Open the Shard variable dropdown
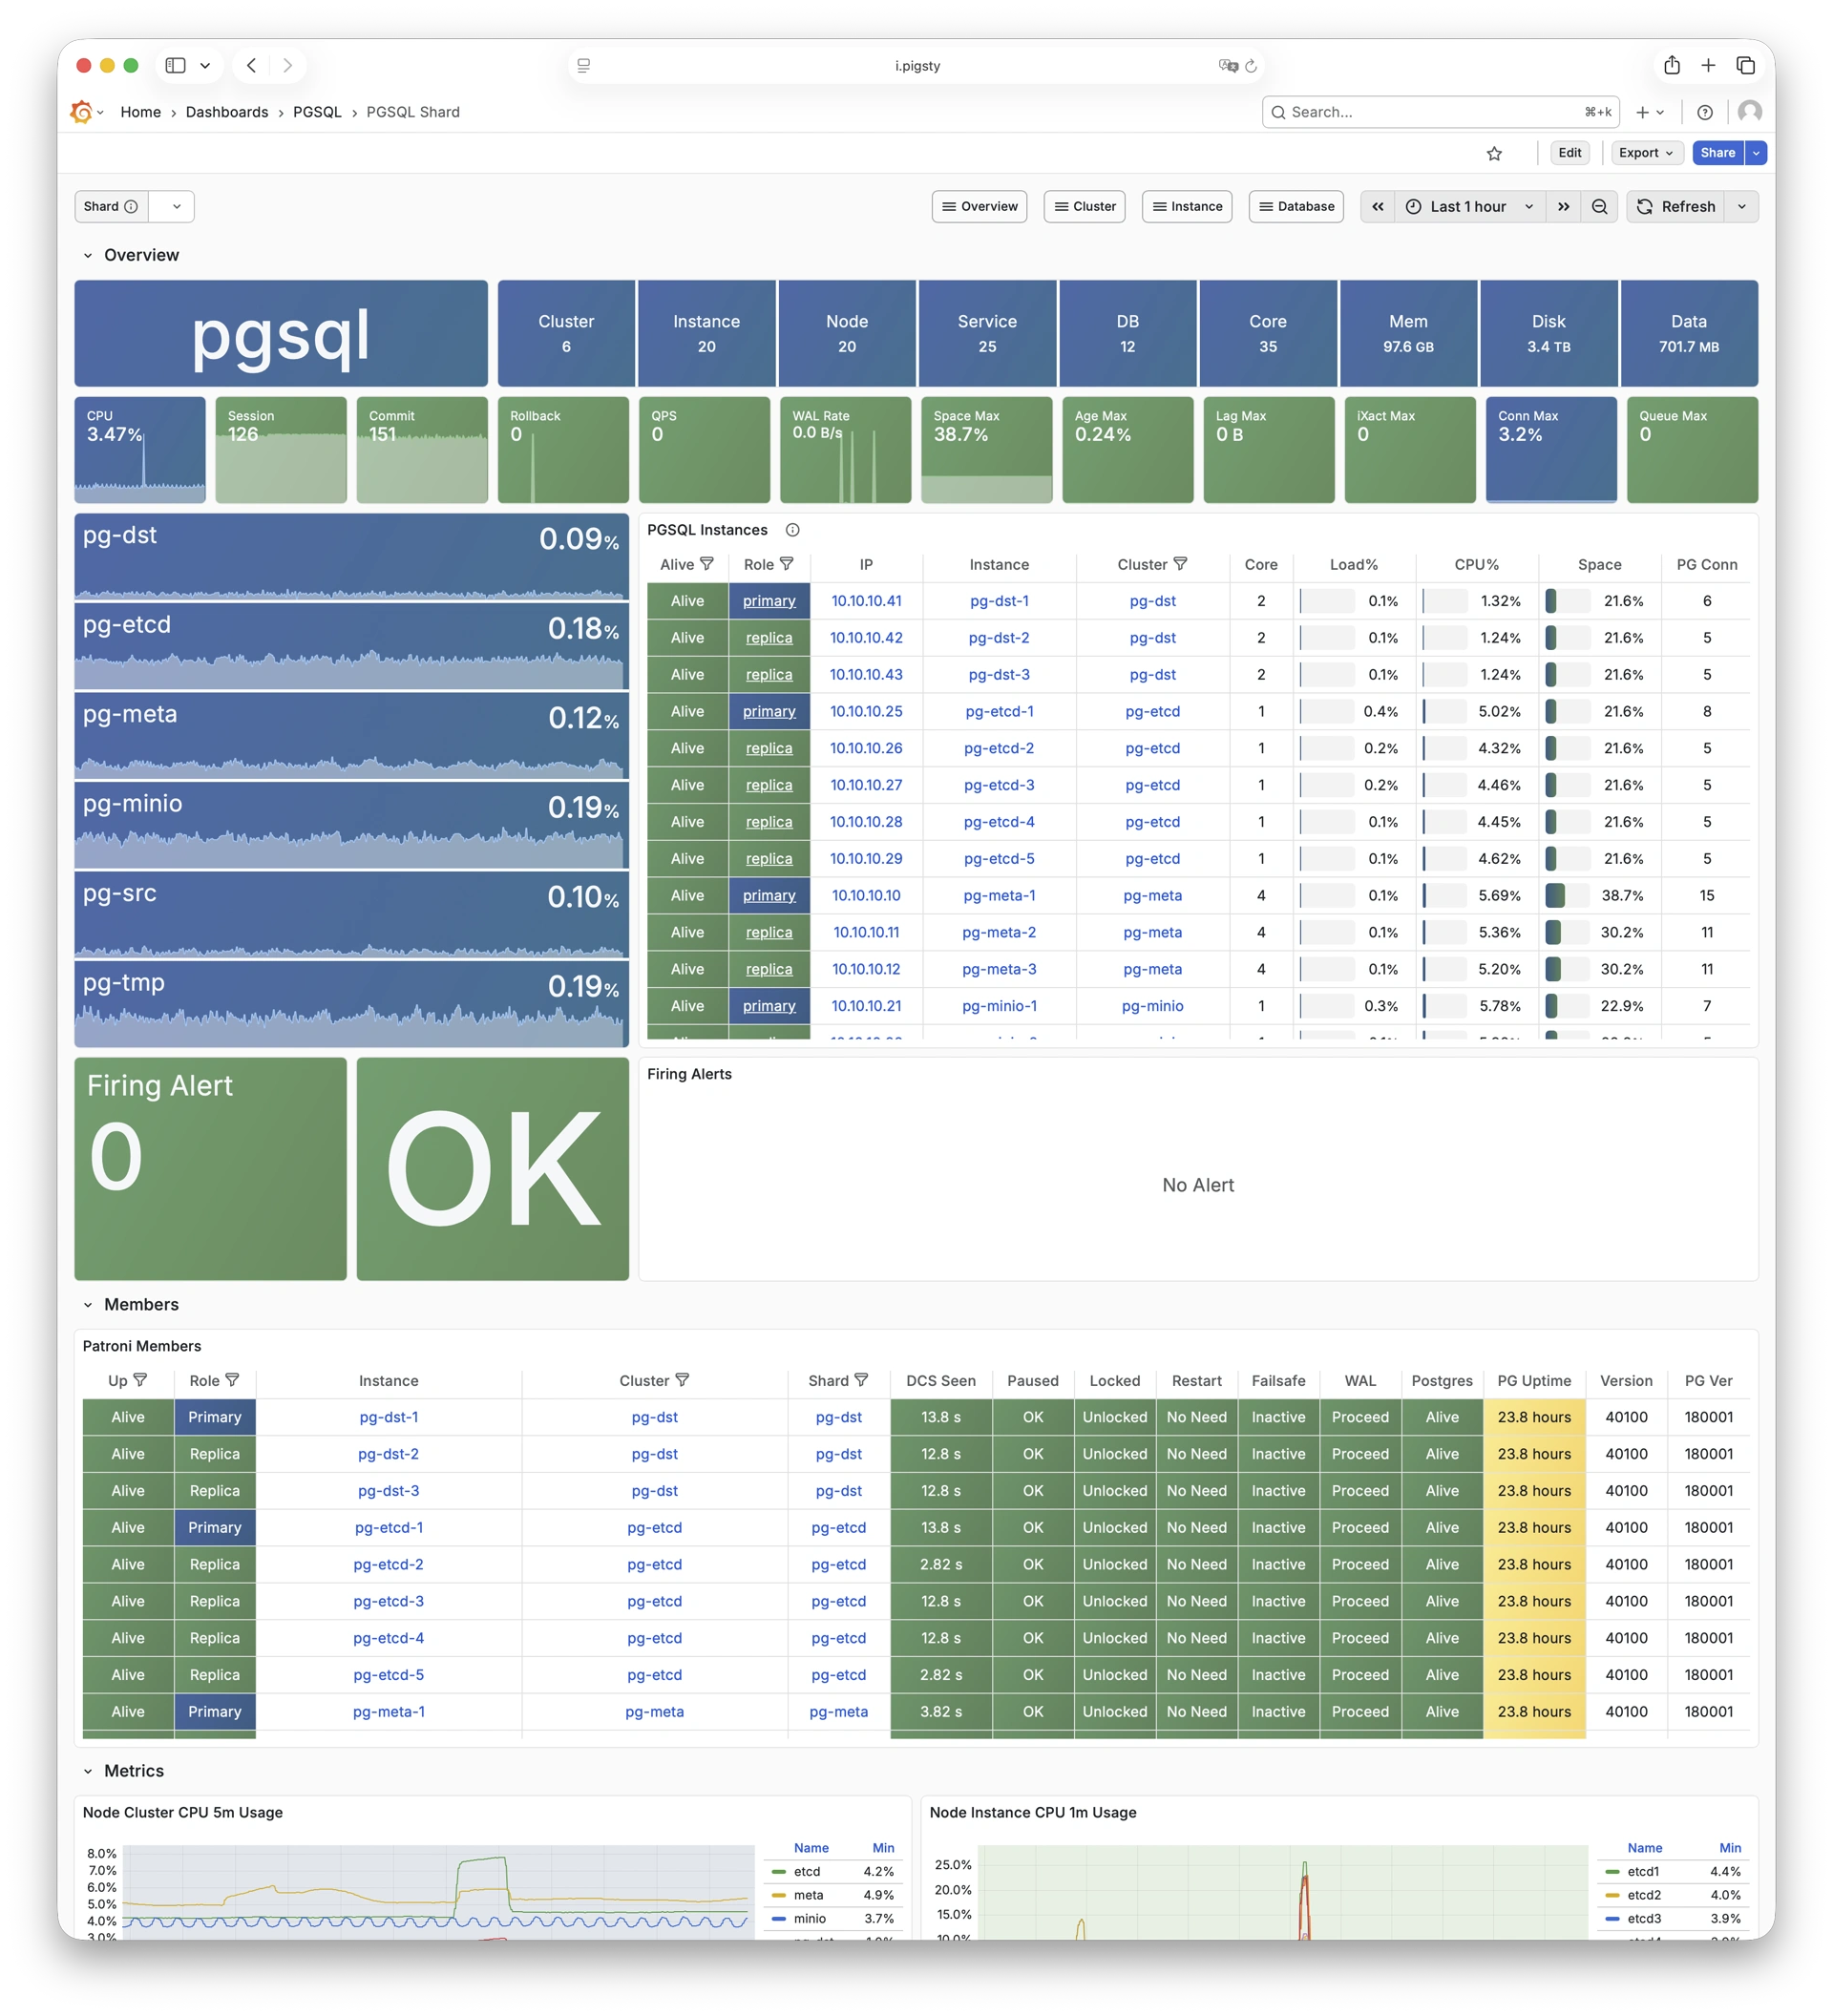The image size is (1833, 2016). point(176,206)
